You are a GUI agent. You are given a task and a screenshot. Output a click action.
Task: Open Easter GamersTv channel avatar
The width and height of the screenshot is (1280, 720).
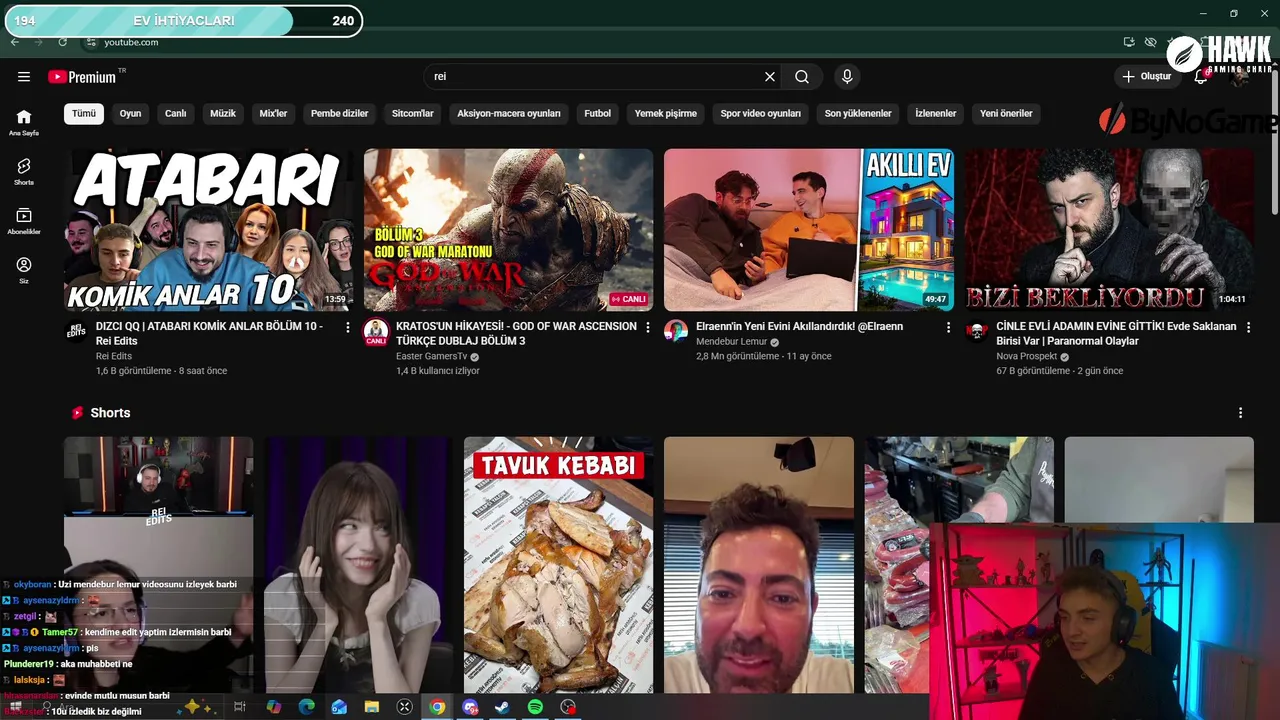click(376, 331)
